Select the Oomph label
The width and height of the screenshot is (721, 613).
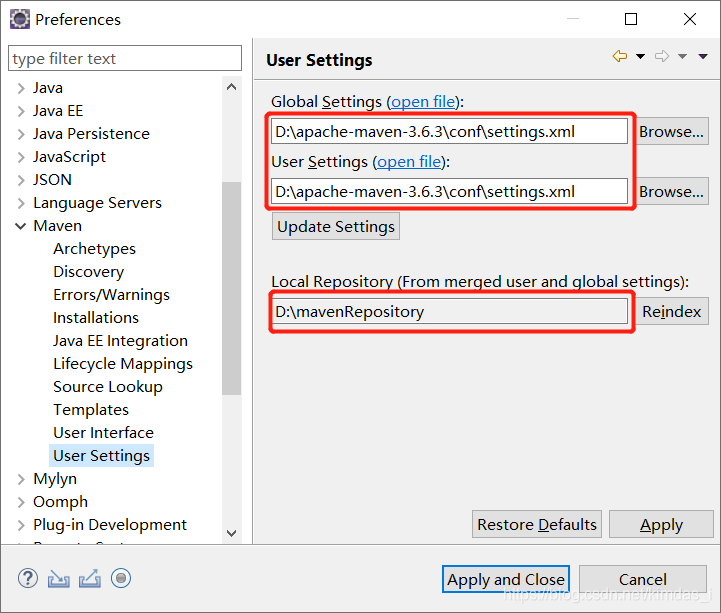60,502
